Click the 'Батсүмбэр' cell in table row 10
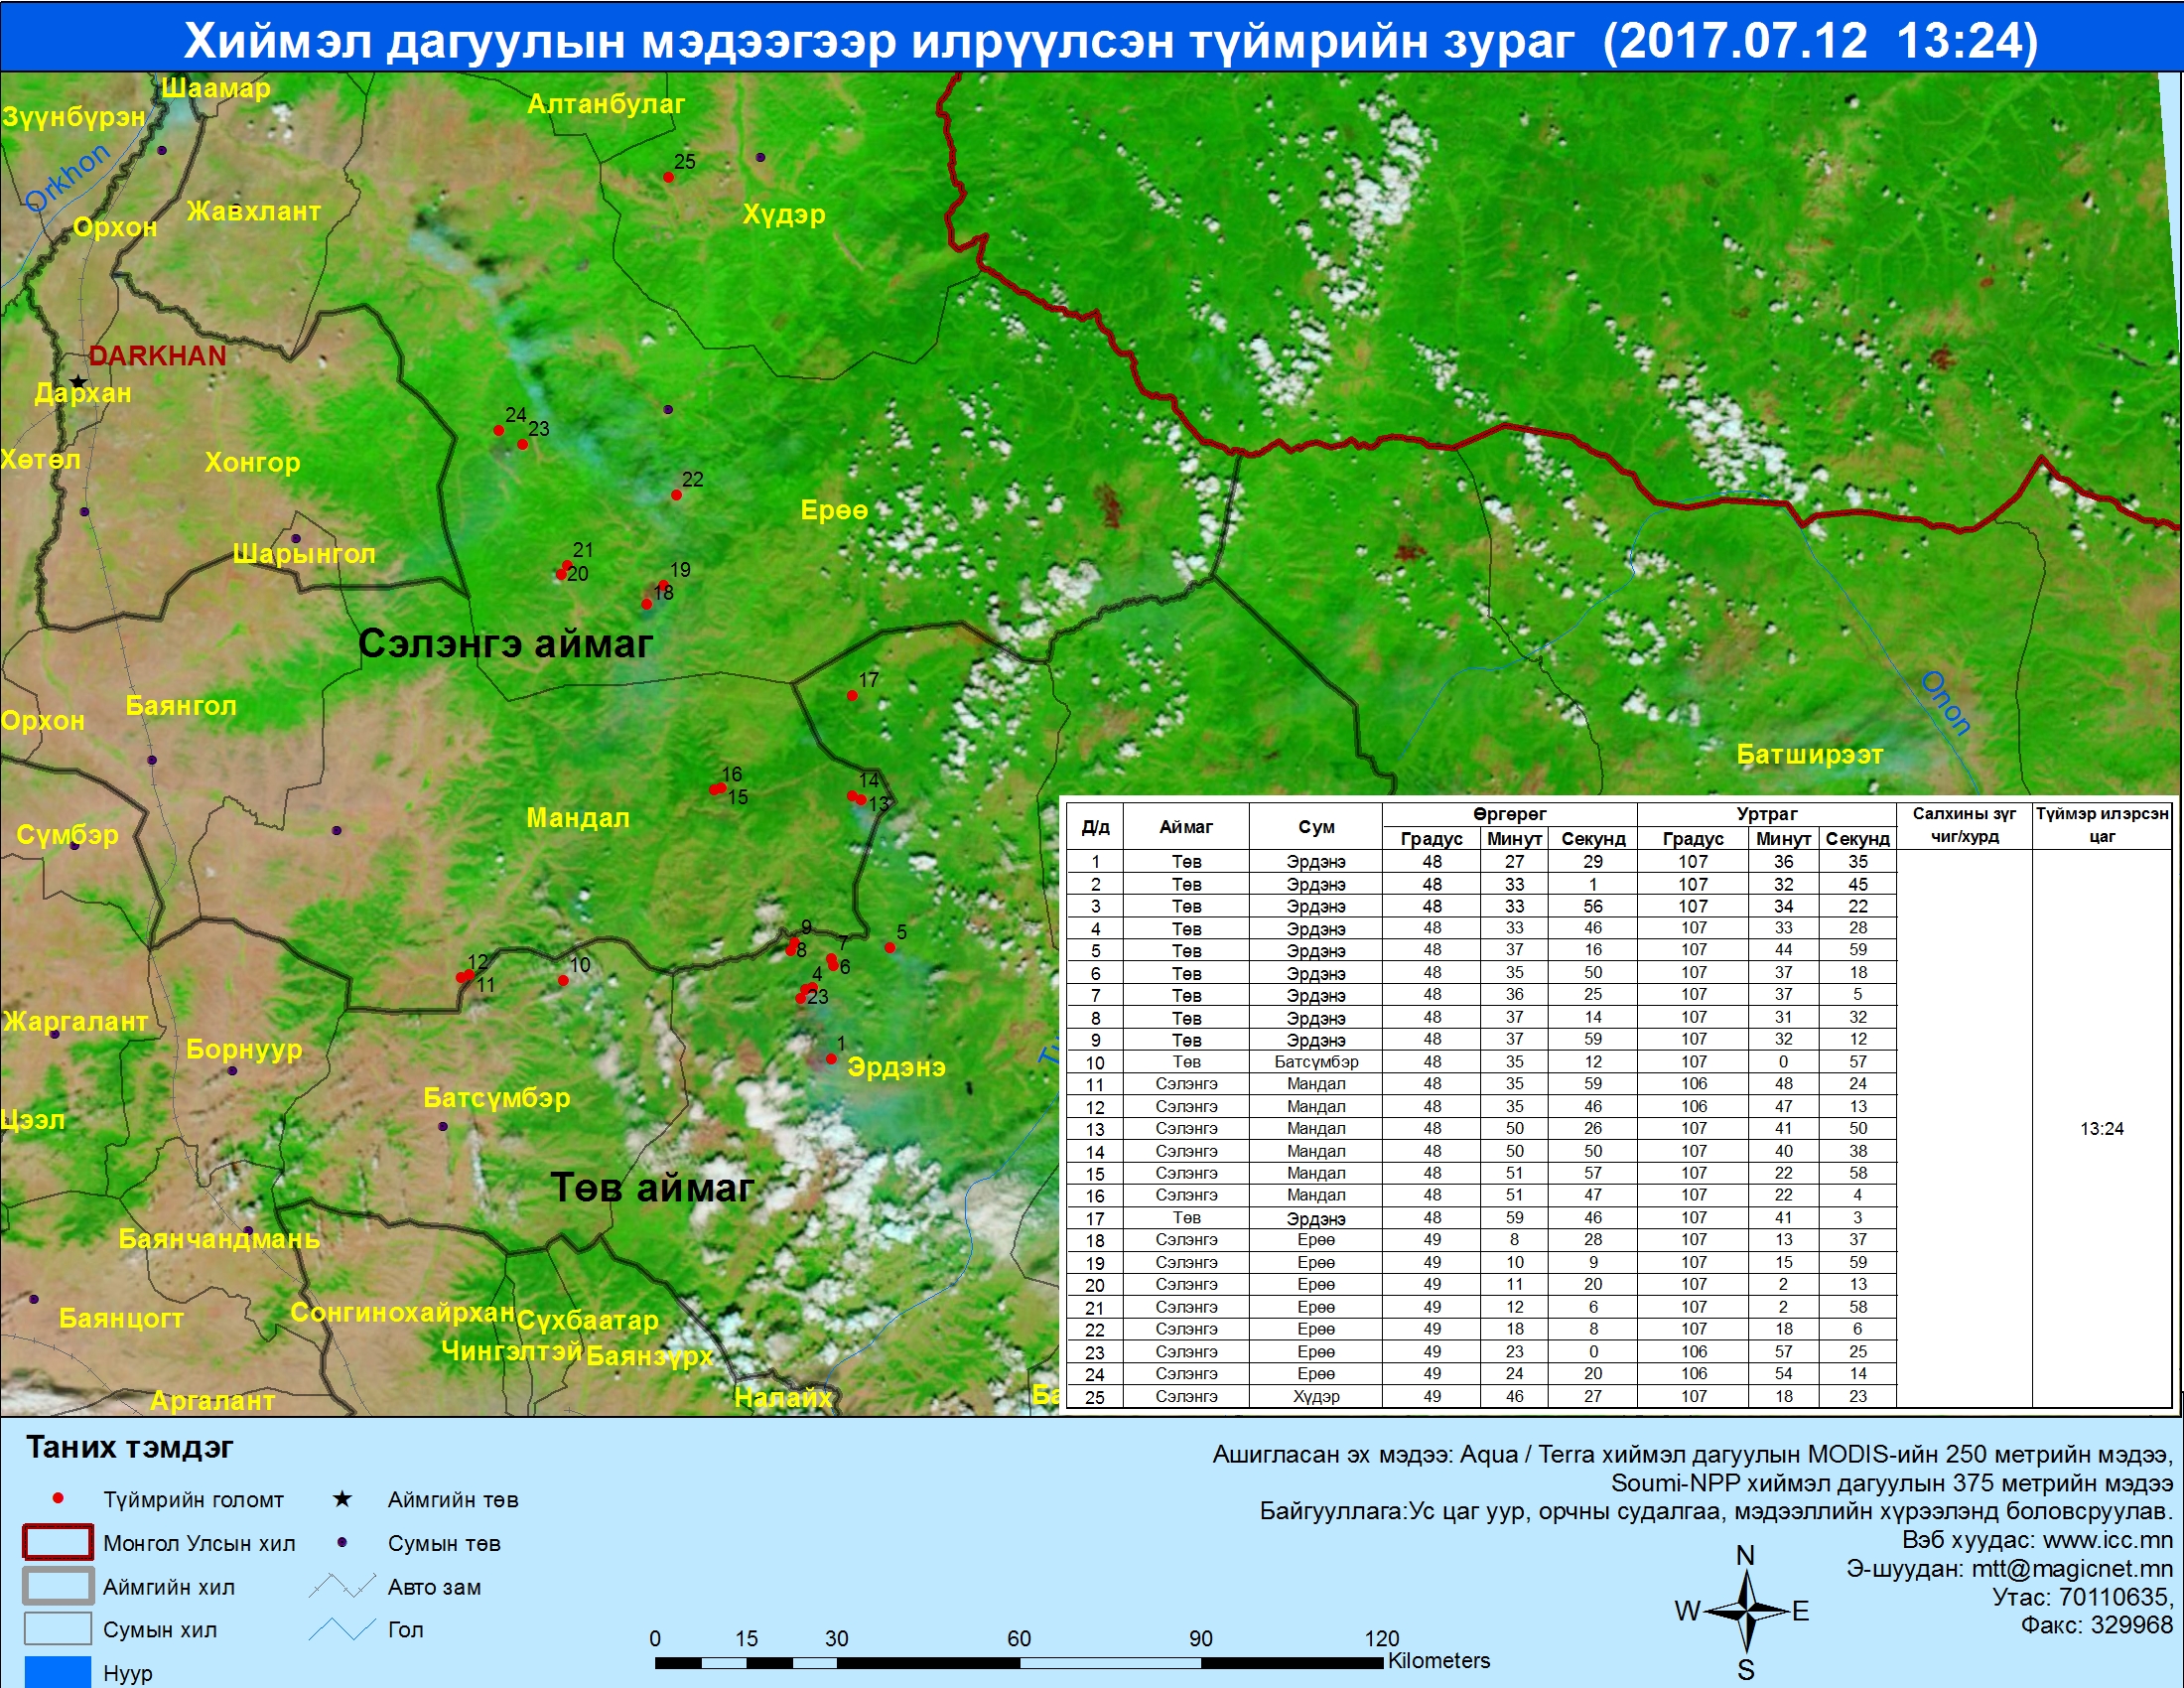 coord(1316,1061)
